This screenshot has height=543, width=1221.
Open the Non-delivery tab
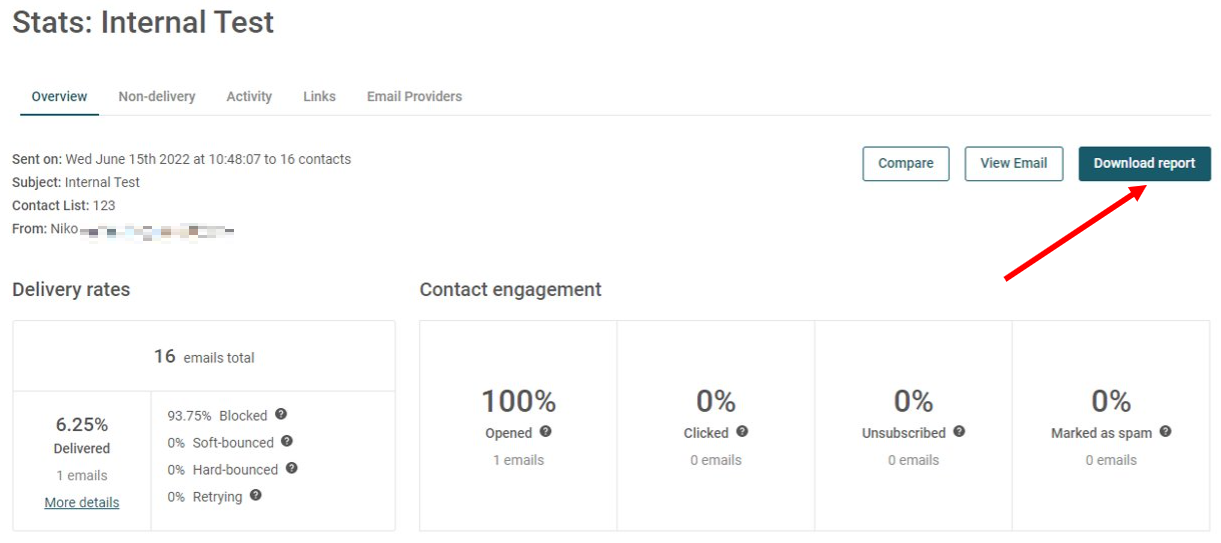coord(157,97)
